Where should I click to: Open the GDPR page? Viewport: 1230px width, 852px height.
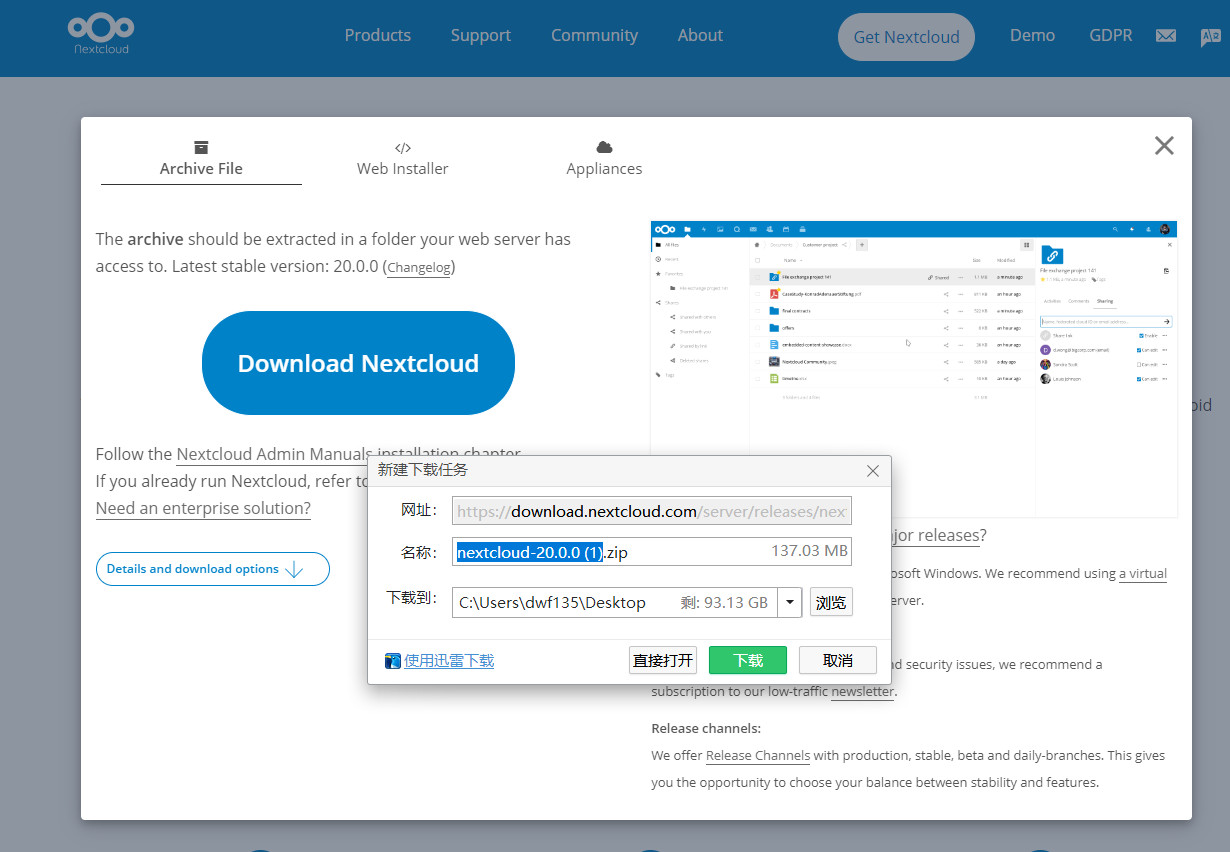coord(1111,35)
